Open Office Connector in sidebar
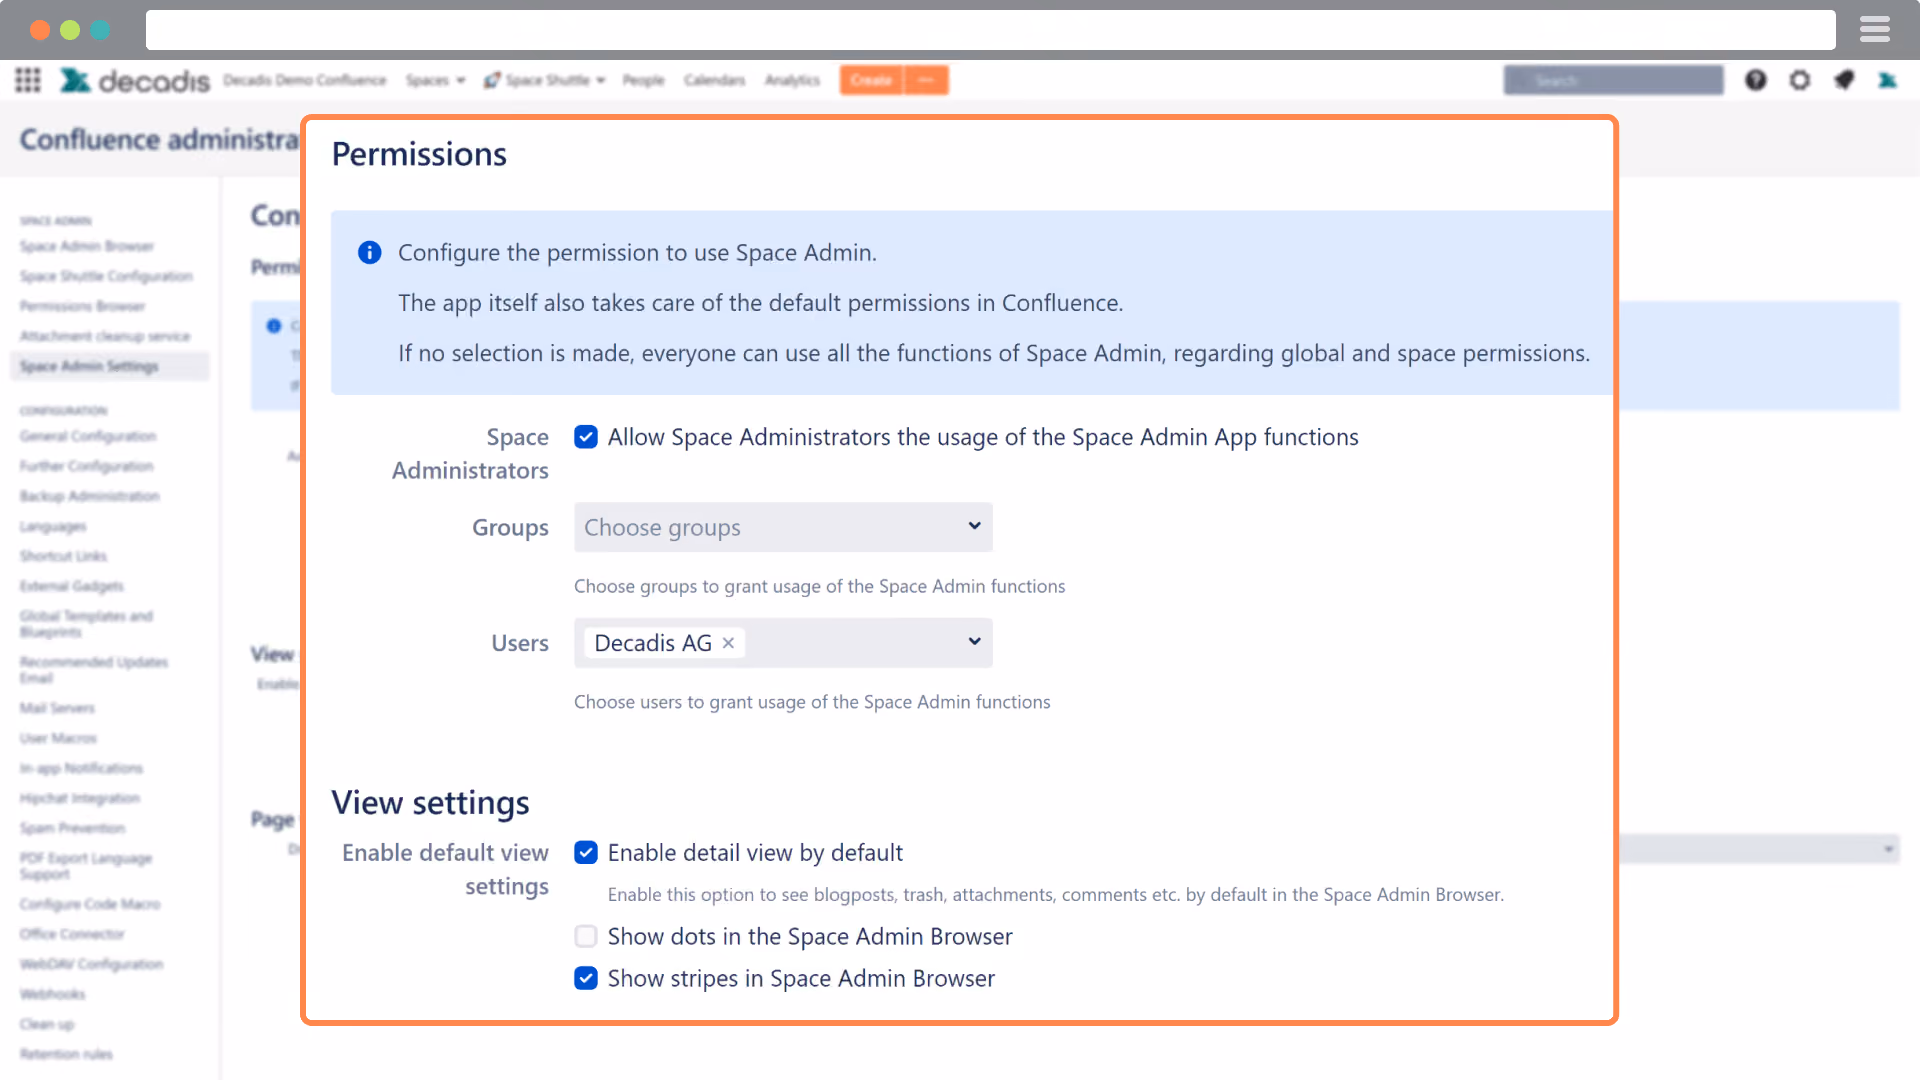 72,934
